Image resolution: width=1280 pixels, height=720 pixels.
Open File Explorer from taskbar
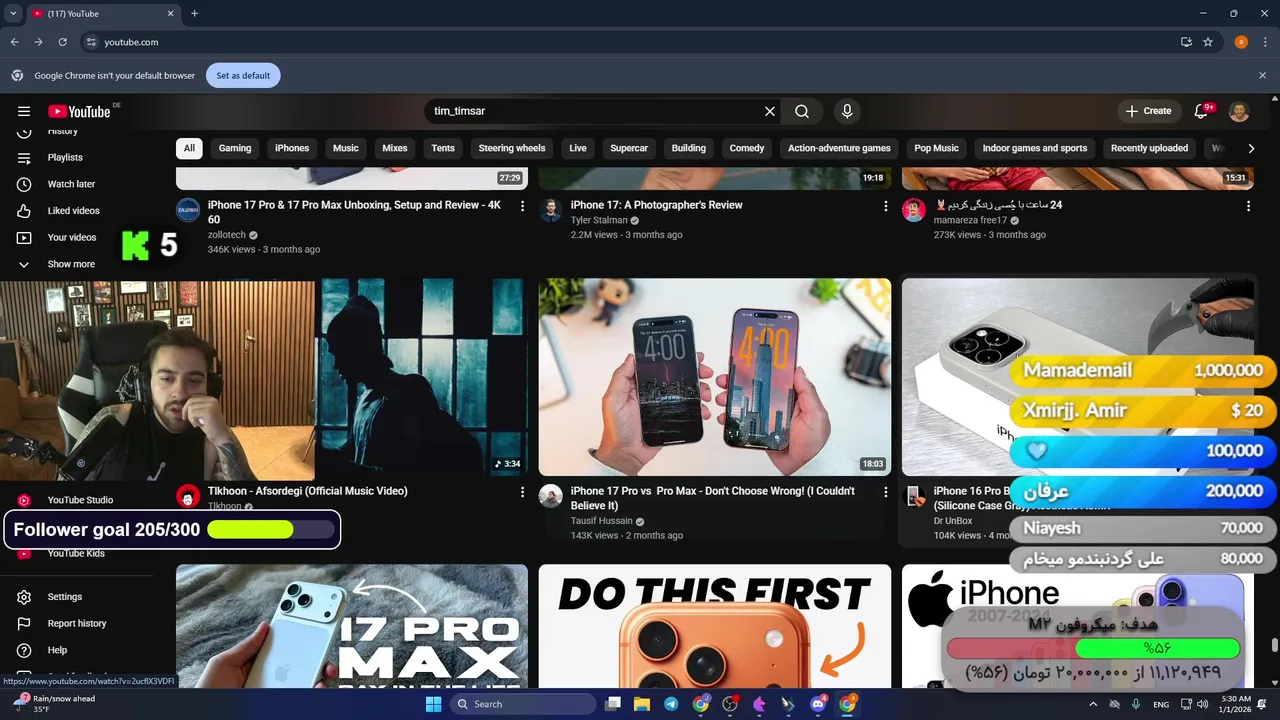(x=642, y=704)
